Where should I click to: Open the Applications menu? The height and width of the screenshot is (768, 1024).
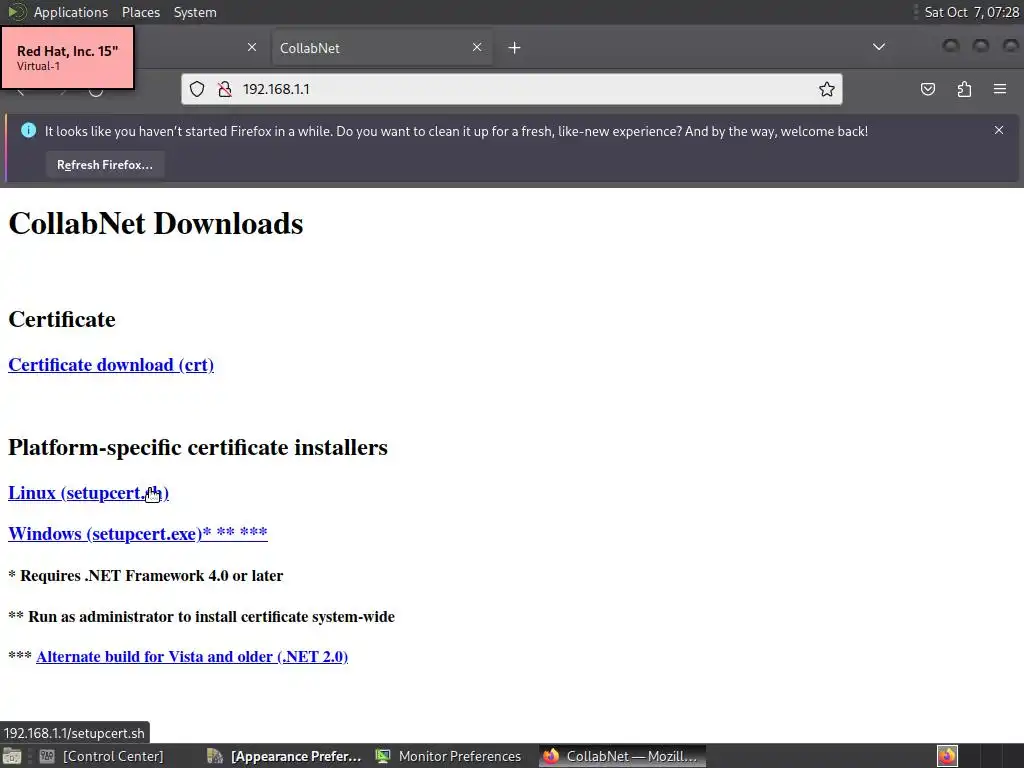tap(71, 12)
